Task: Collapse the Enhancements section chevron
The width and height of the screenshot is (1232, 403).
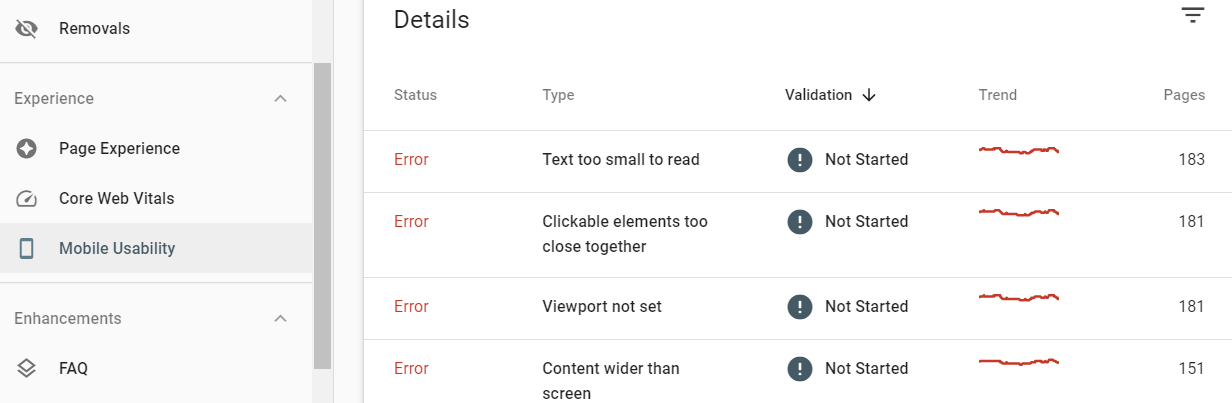Action: tap(281, 319)
